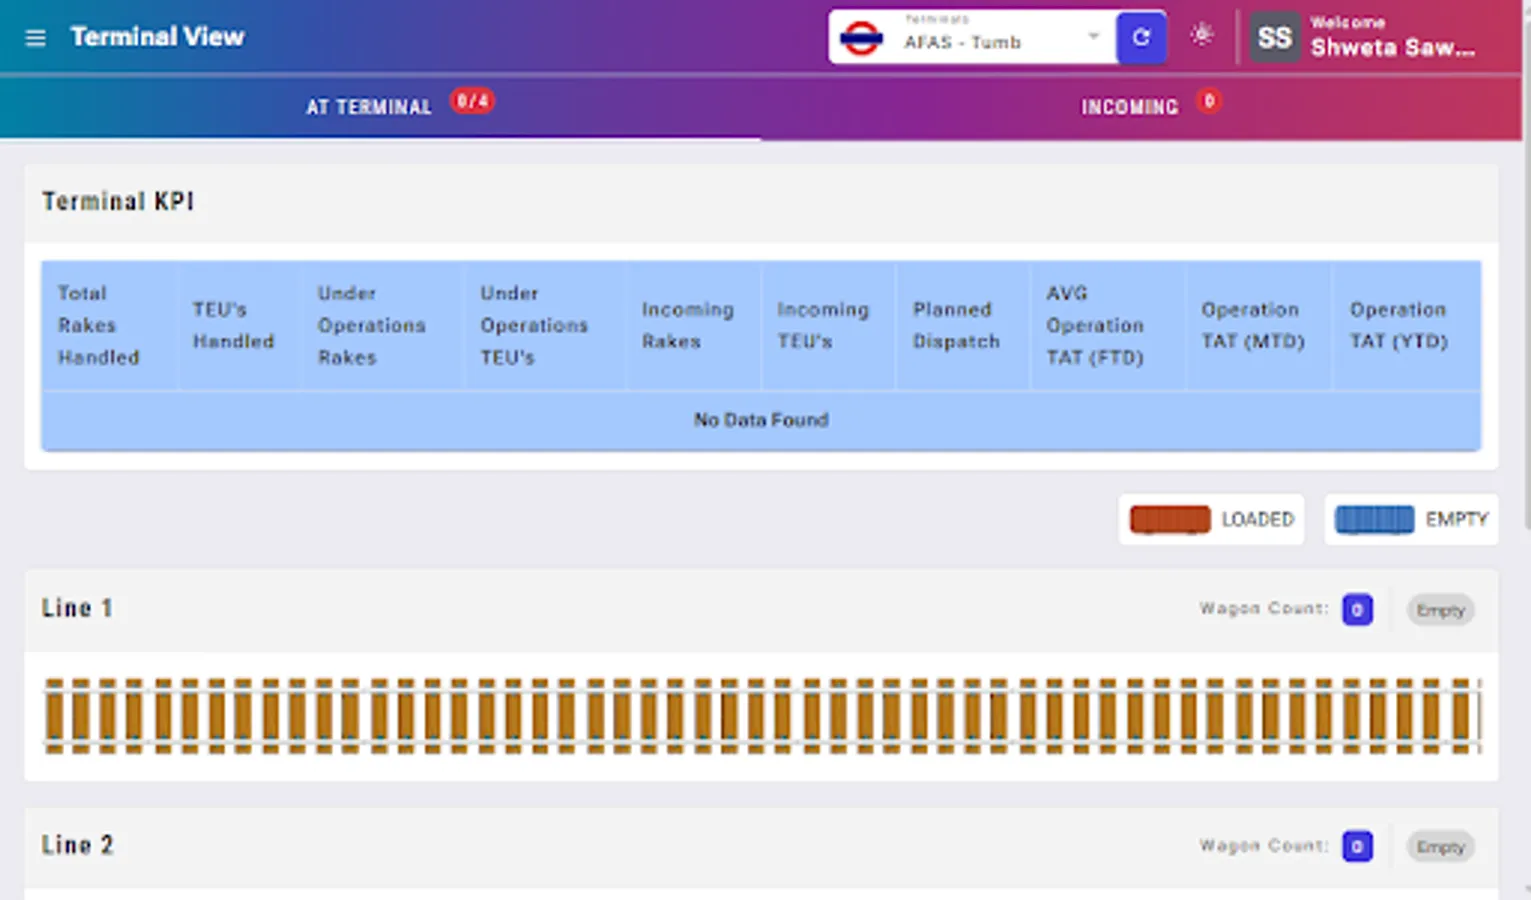Click the EMPTY legend label
The width and height of the screenshot is (1531, 900).
point(1457,519)
